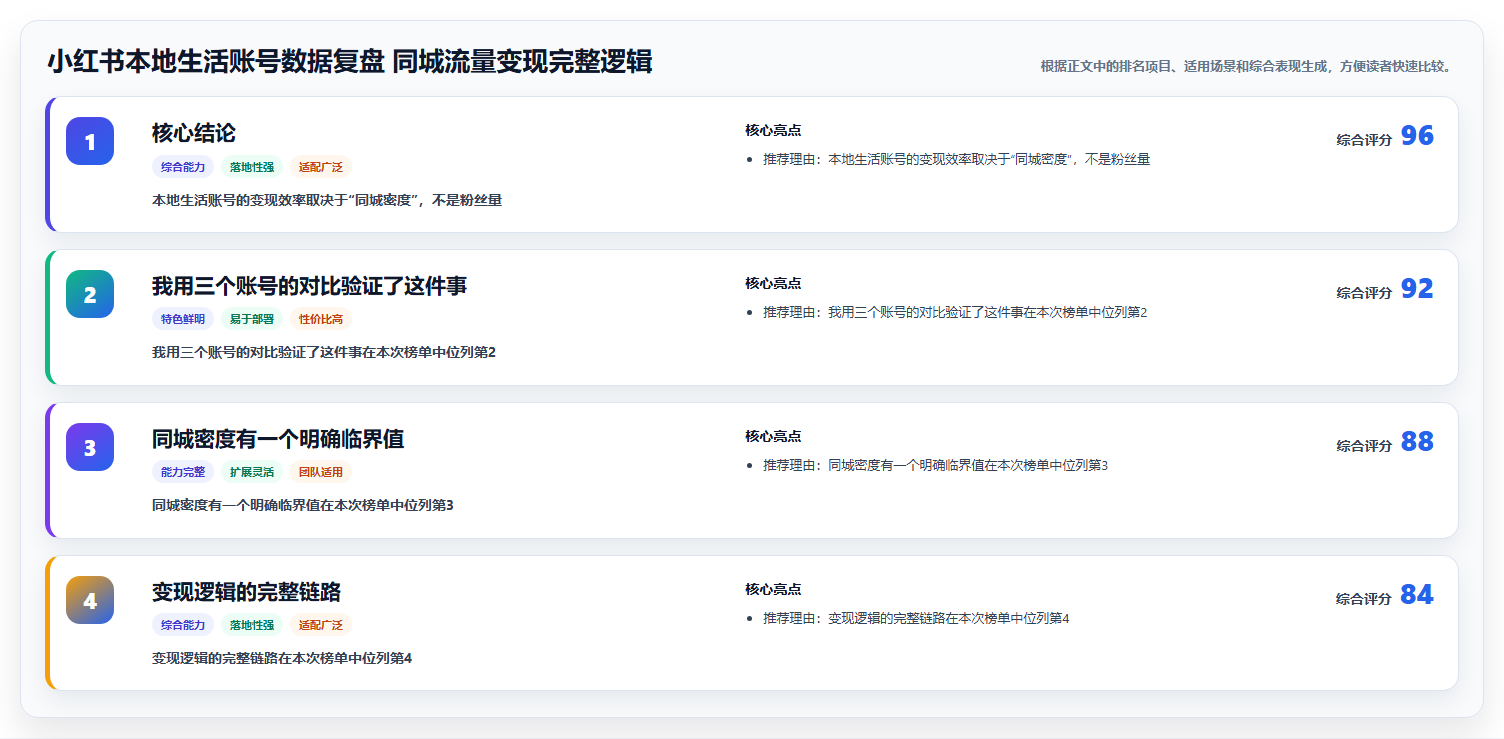Open the 同城密度有一个明确临界值 heading
Screen dimensions: 1504x739
click(x=278, y=439)
